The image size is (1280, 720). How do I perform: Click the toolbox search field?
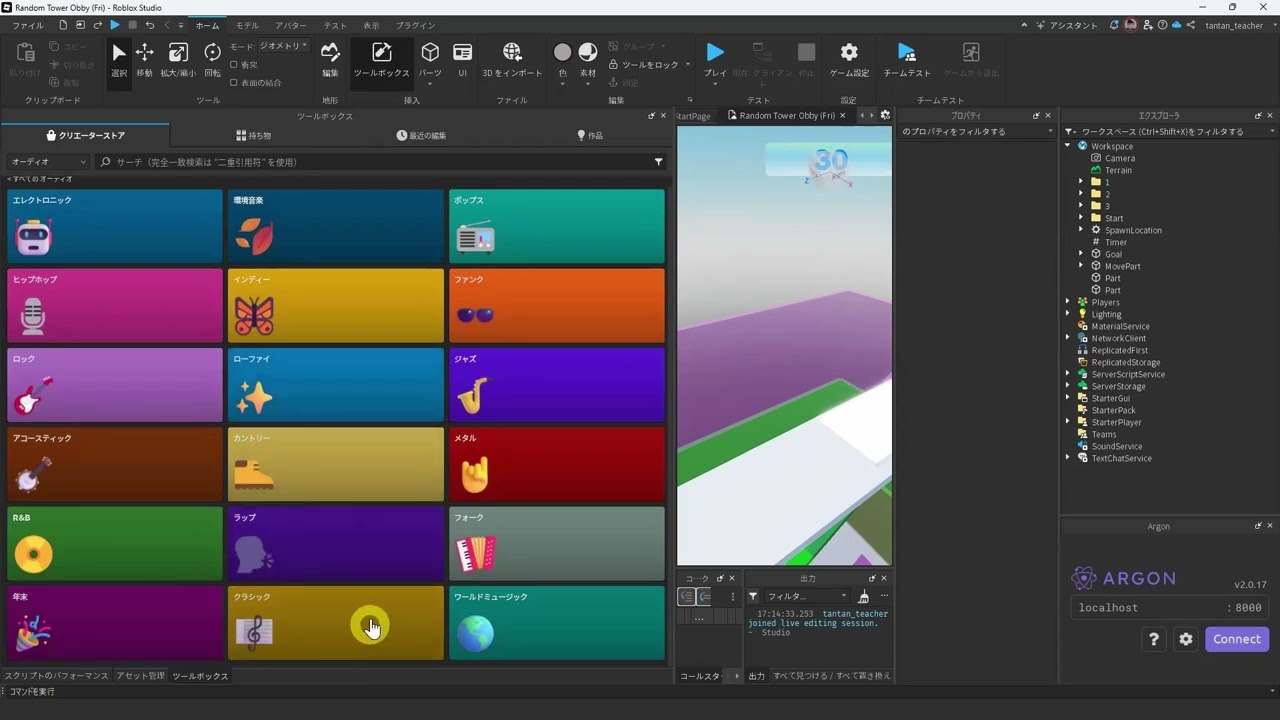pyautogui.click(x=380, y=162)
